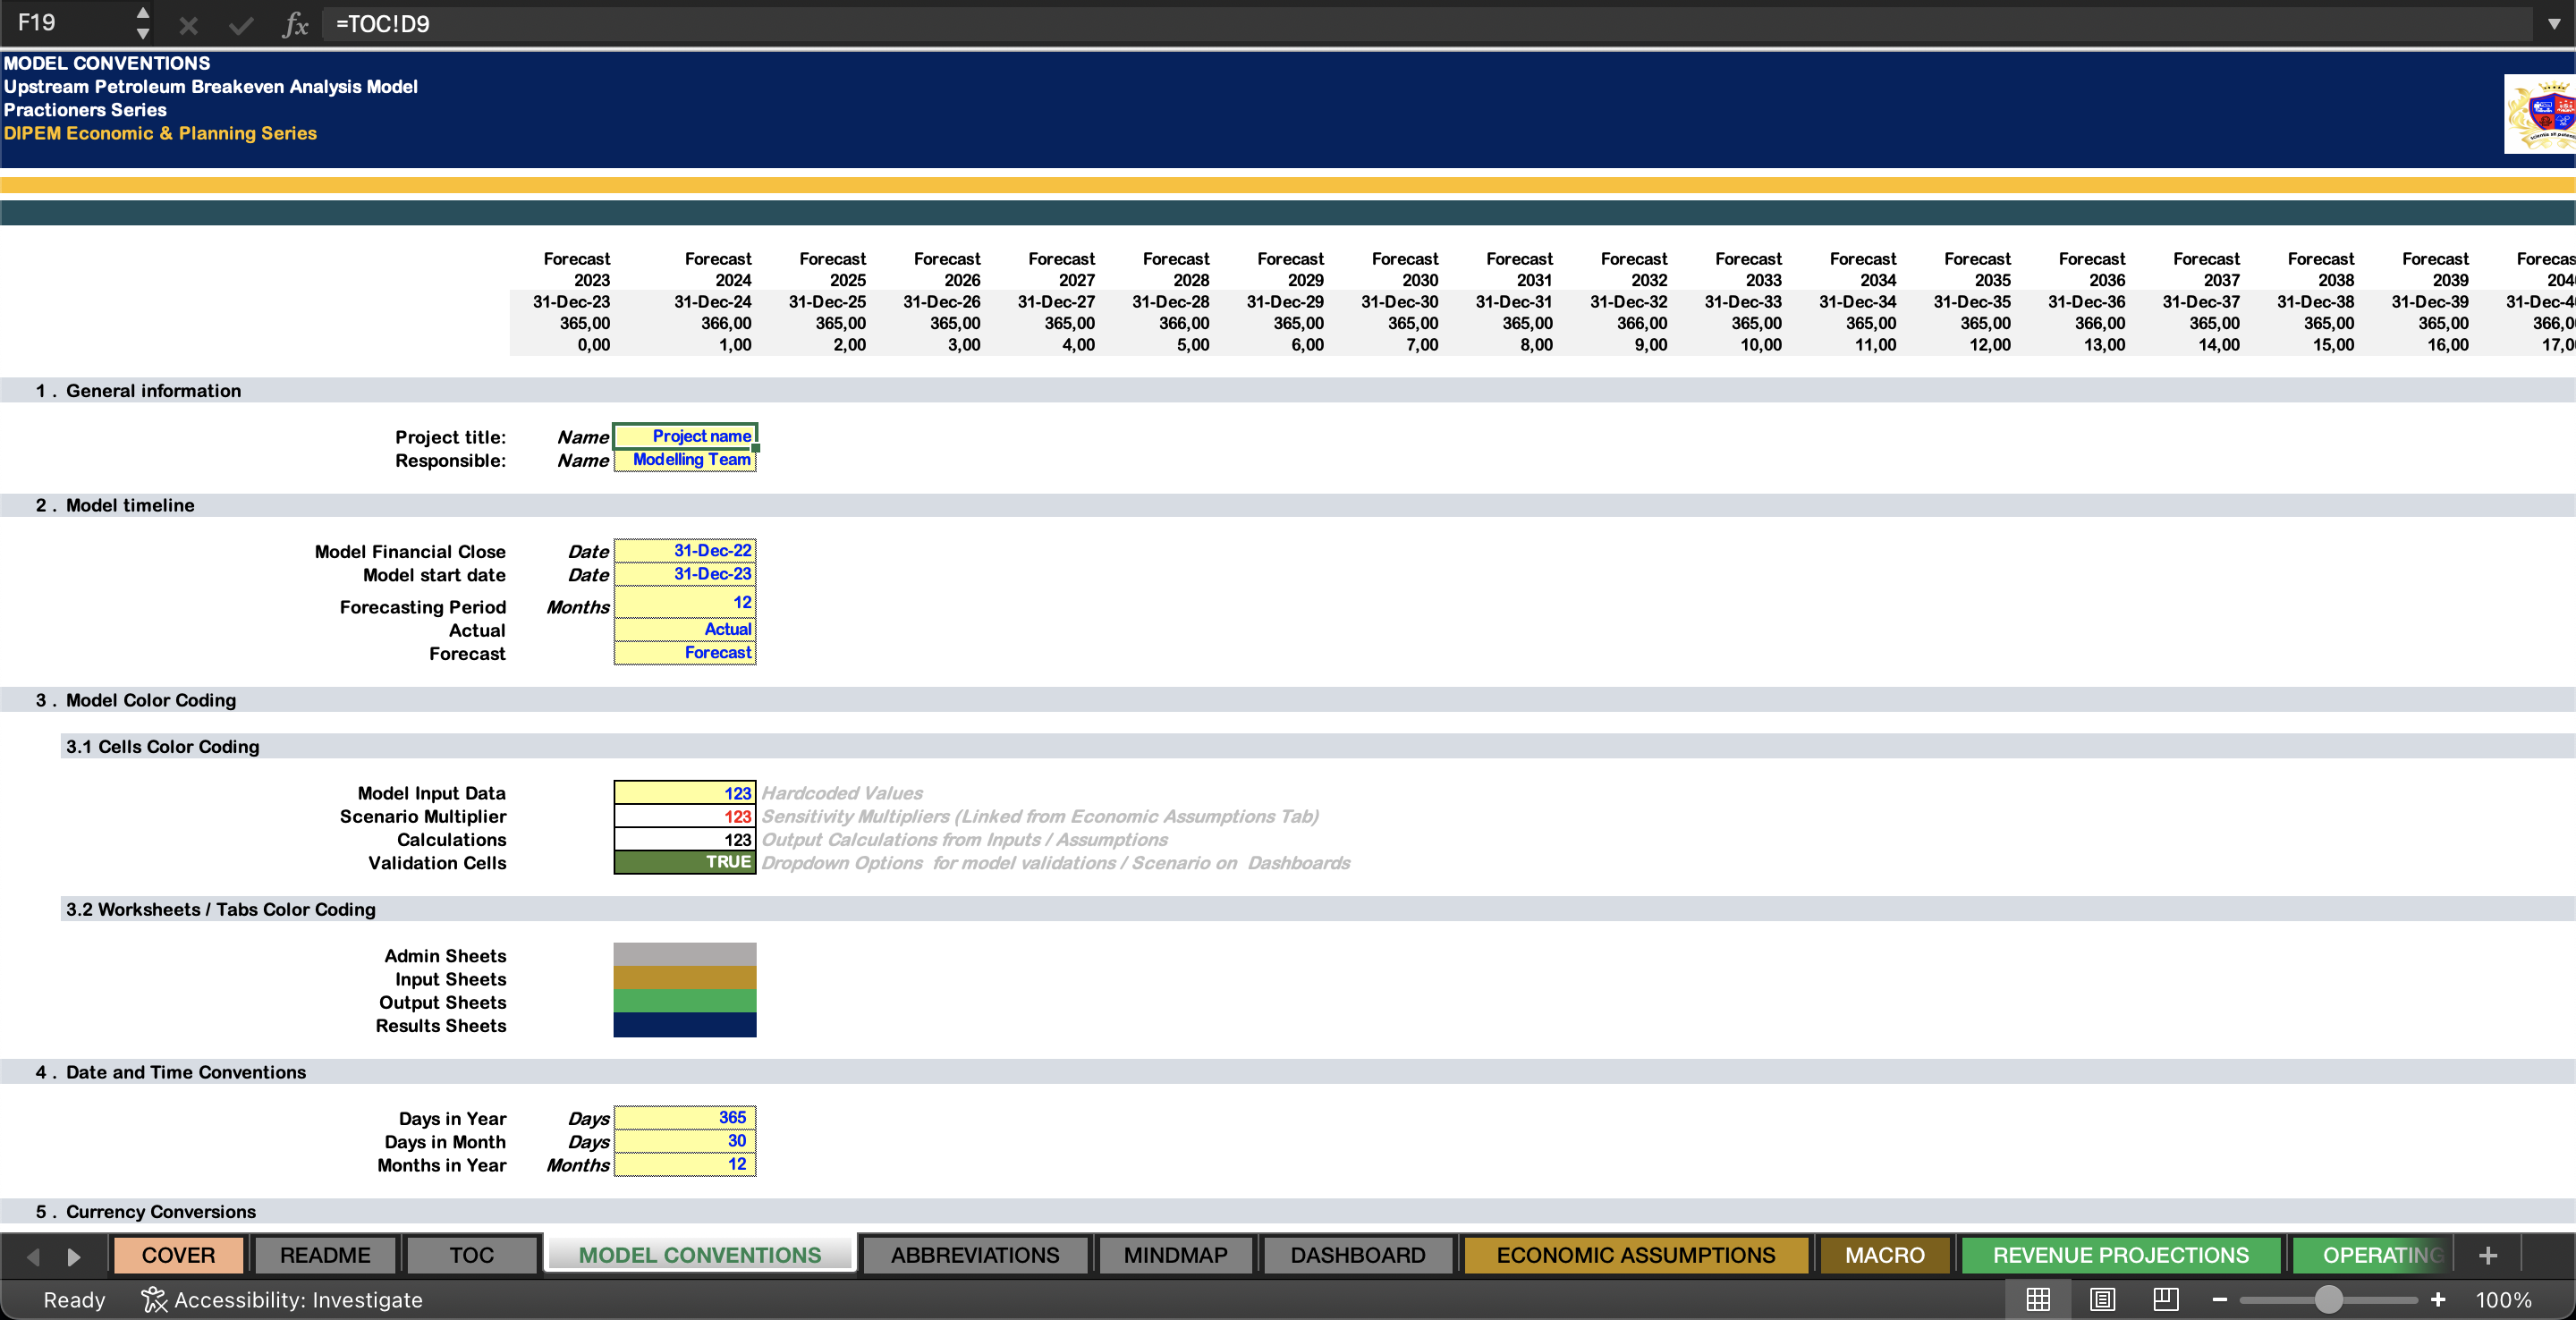Select the yellow Forecast input cell
Viewport: 2576px width, 1320px height.
(685, 653)
